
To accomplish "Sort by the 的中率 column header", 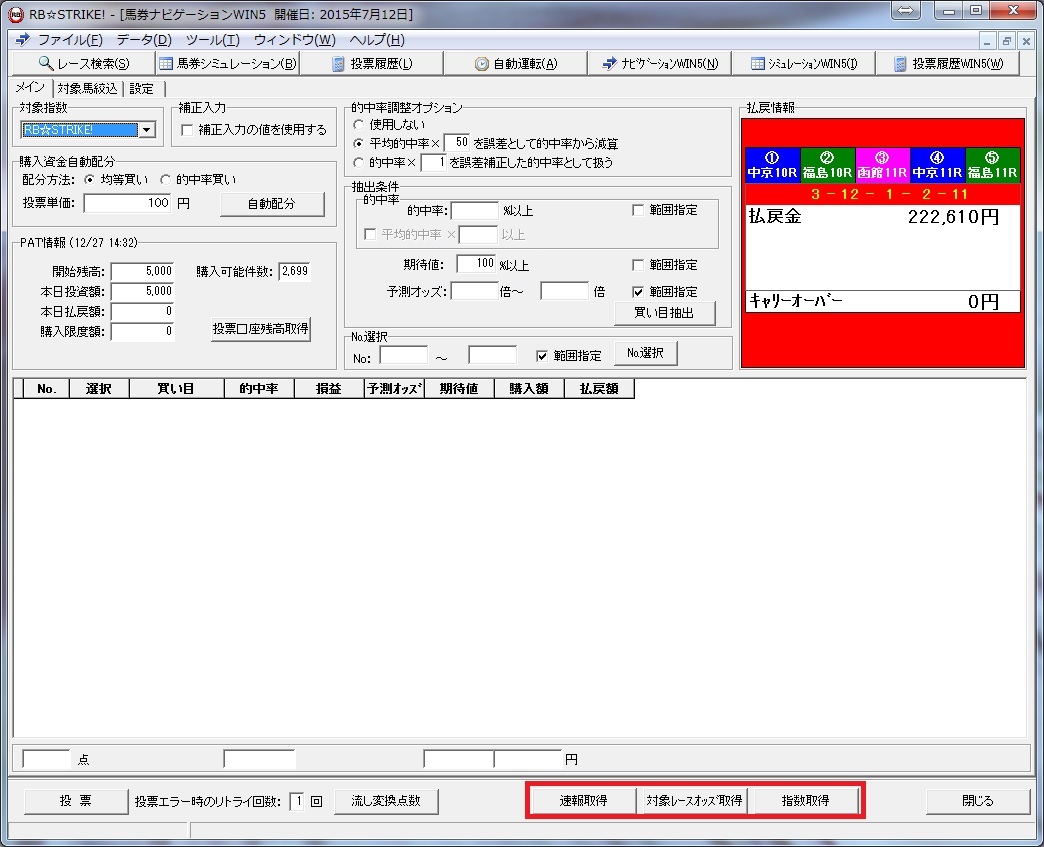I will pos(259,389).
